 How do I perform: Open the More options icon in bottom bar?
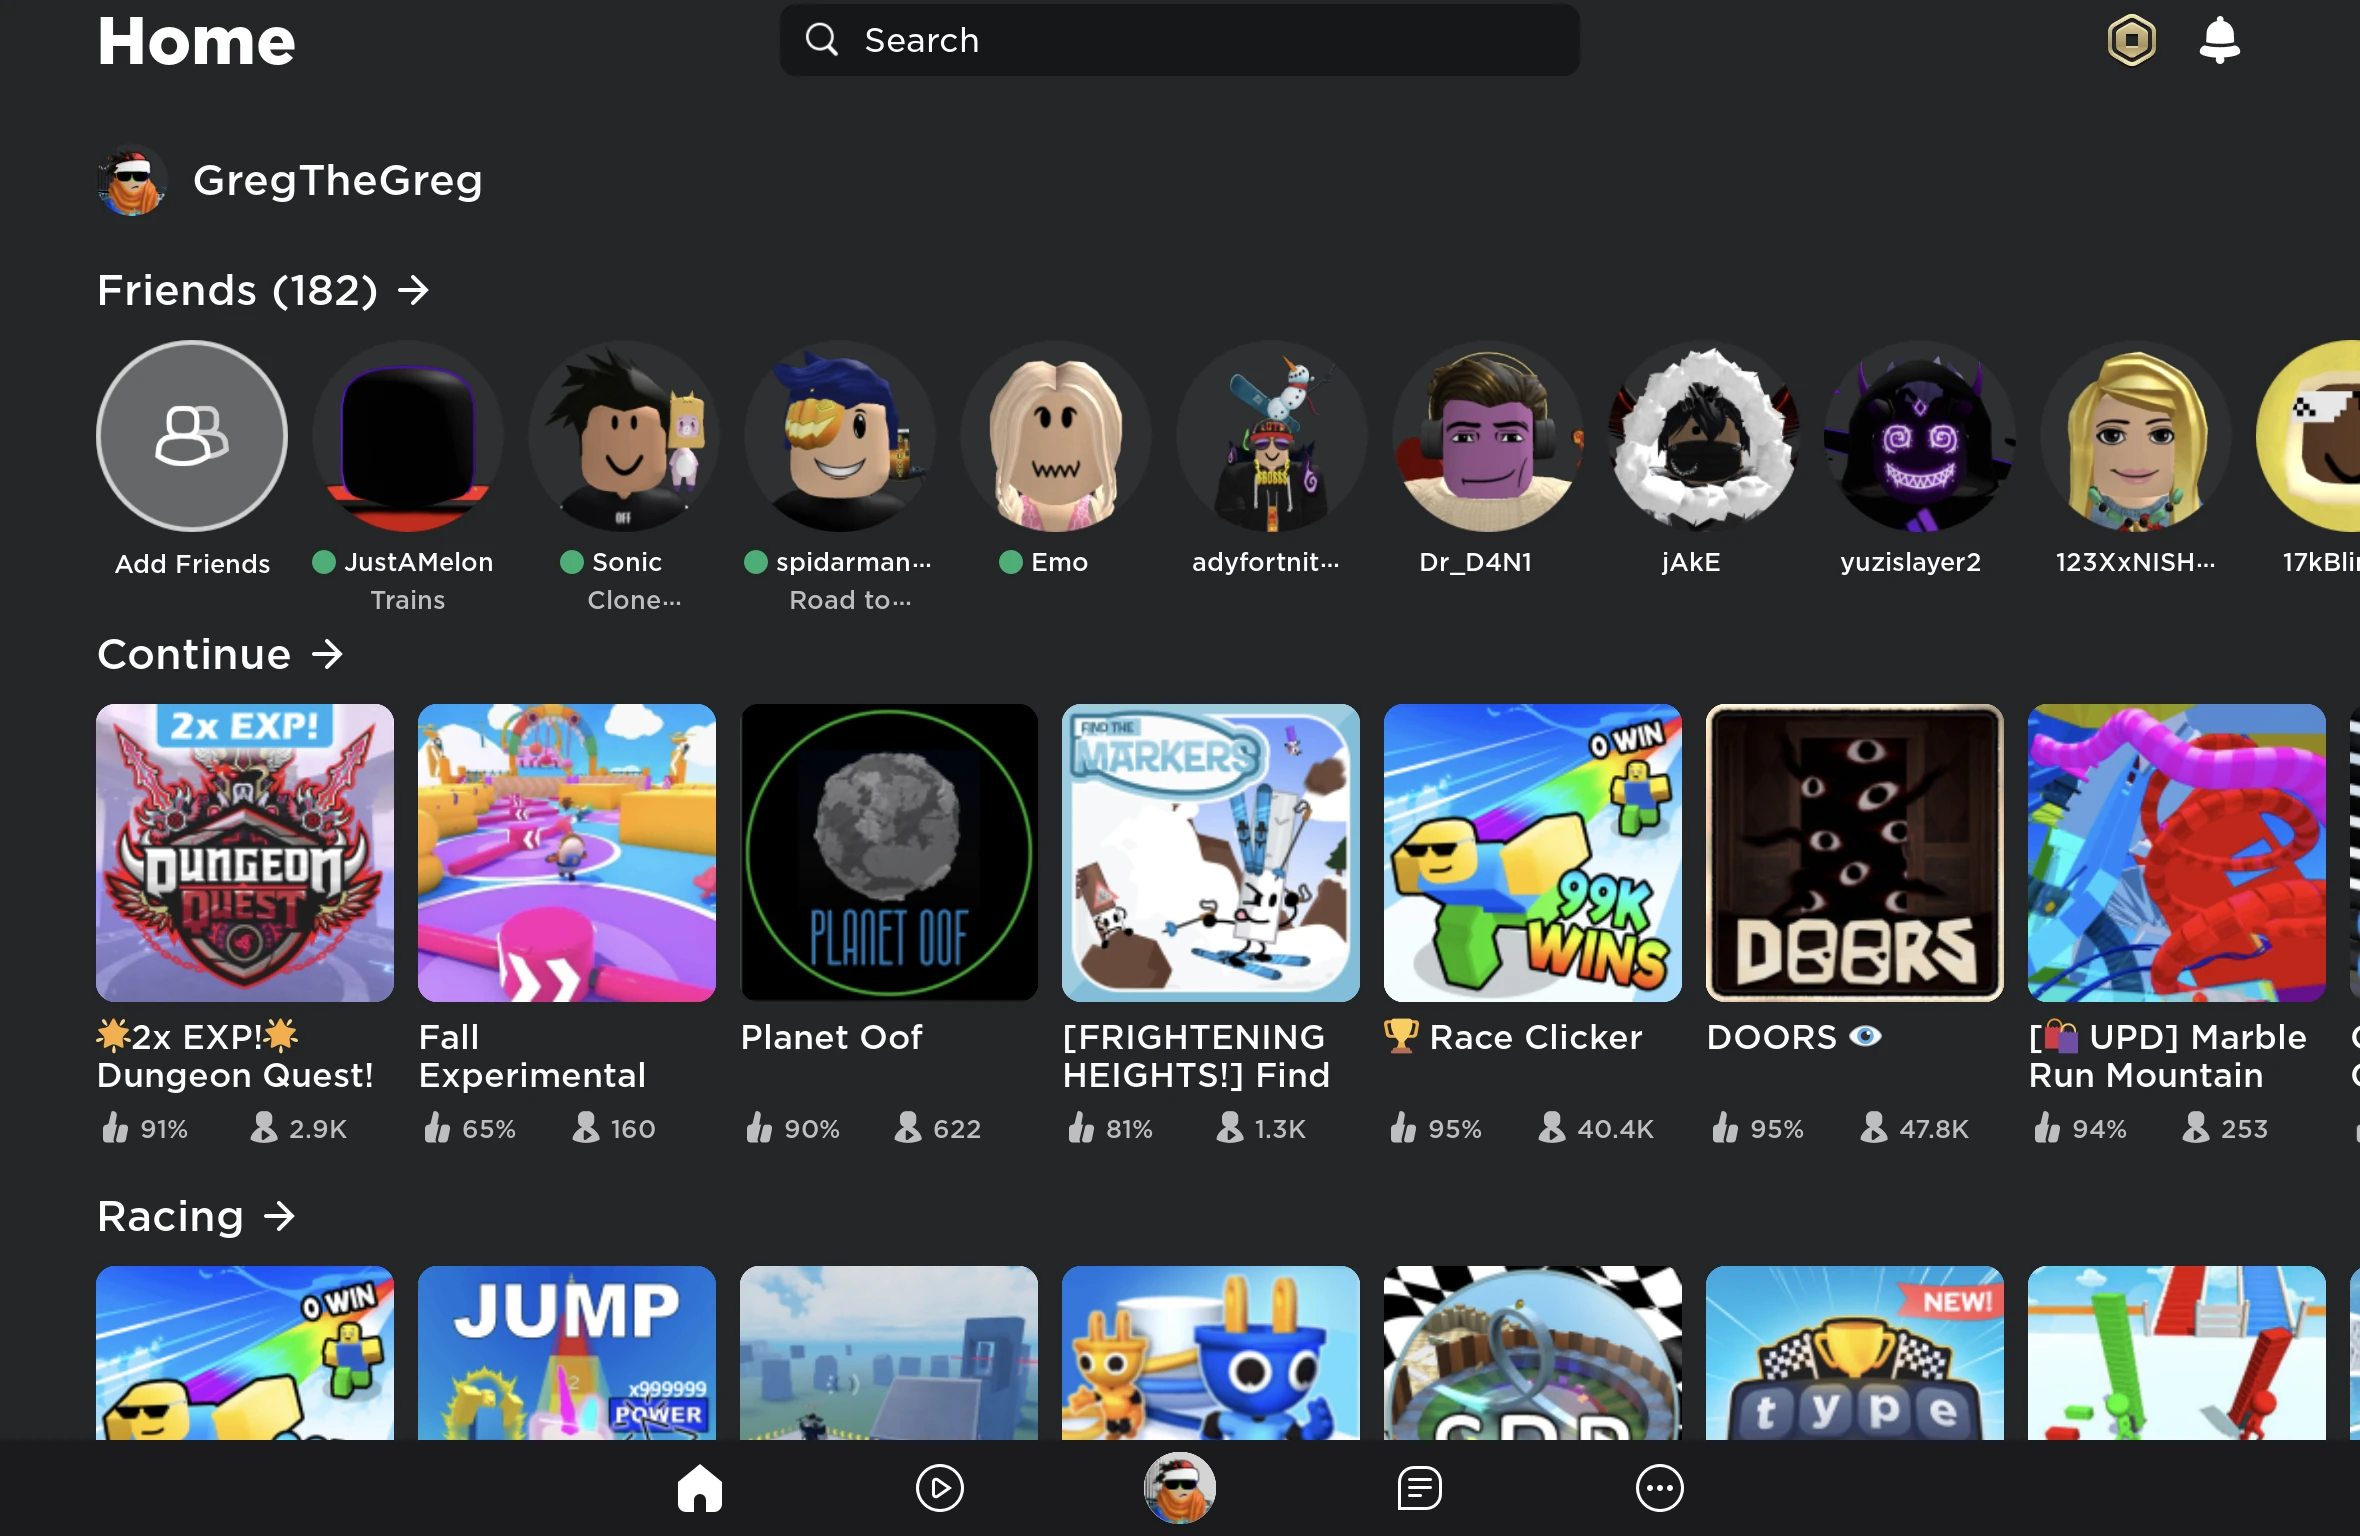(1659, 1488)
